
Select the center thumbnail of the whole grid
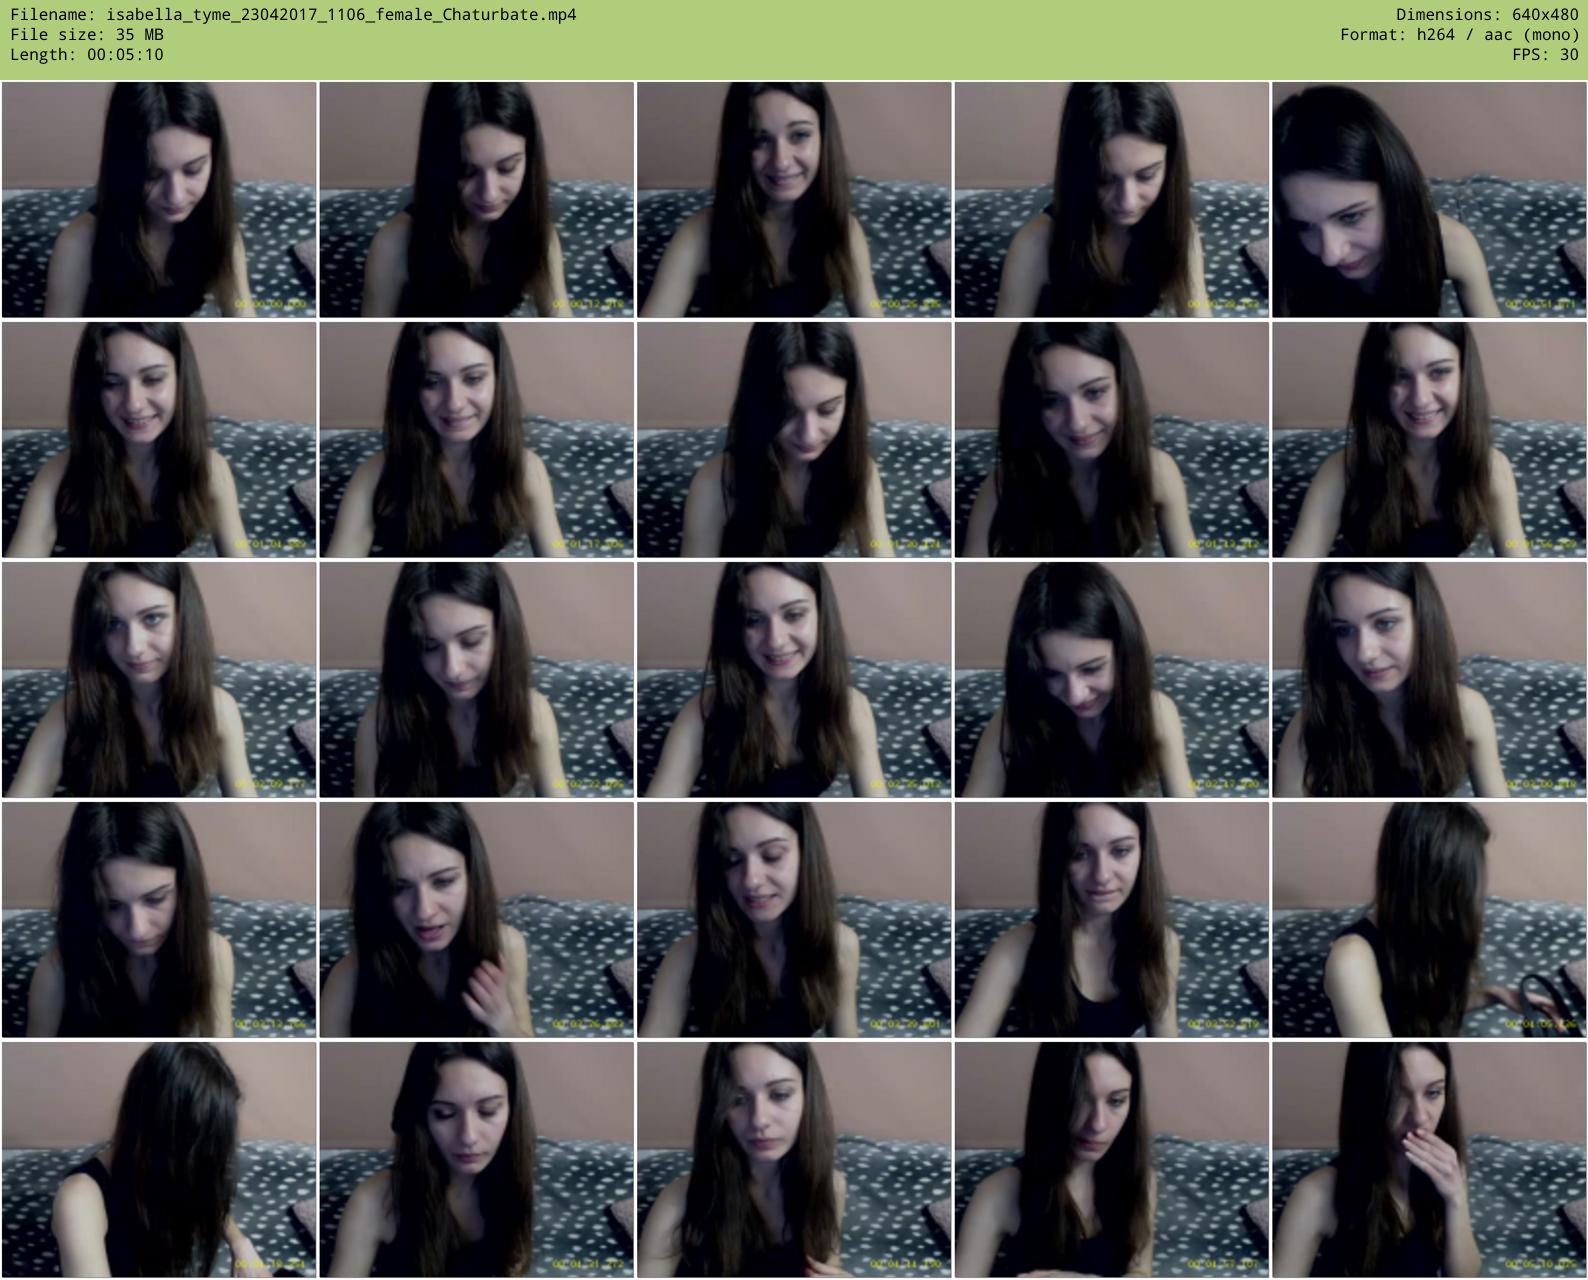(x=794, y=680)
